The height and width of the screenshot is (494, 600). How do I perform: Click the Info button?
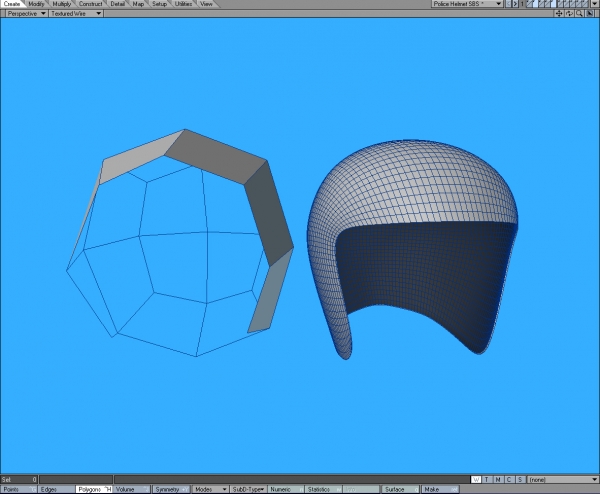point(361,489)
